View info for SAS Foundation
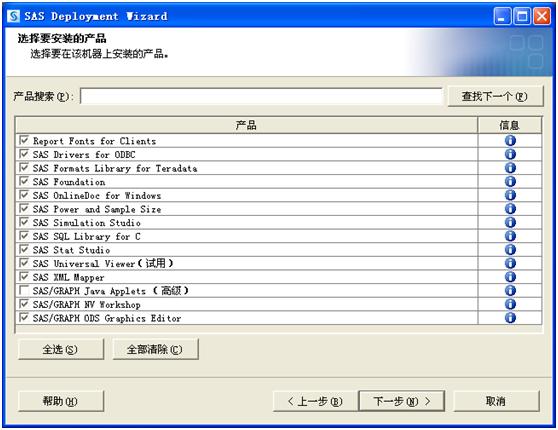This screenshot has width=558, height=430. coord(510,182)
